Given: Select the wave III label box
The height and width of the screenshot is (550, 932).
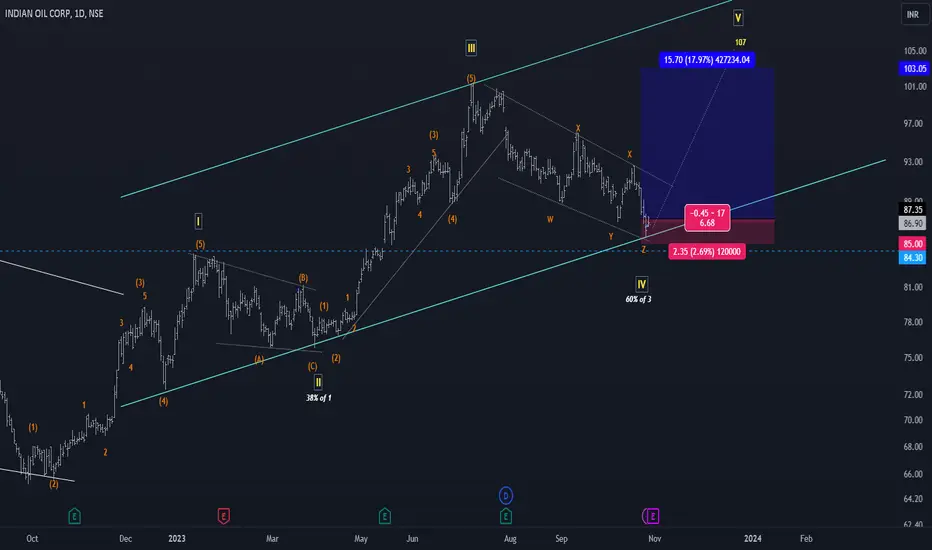Looking at the screenshot, I should [471, 48].
